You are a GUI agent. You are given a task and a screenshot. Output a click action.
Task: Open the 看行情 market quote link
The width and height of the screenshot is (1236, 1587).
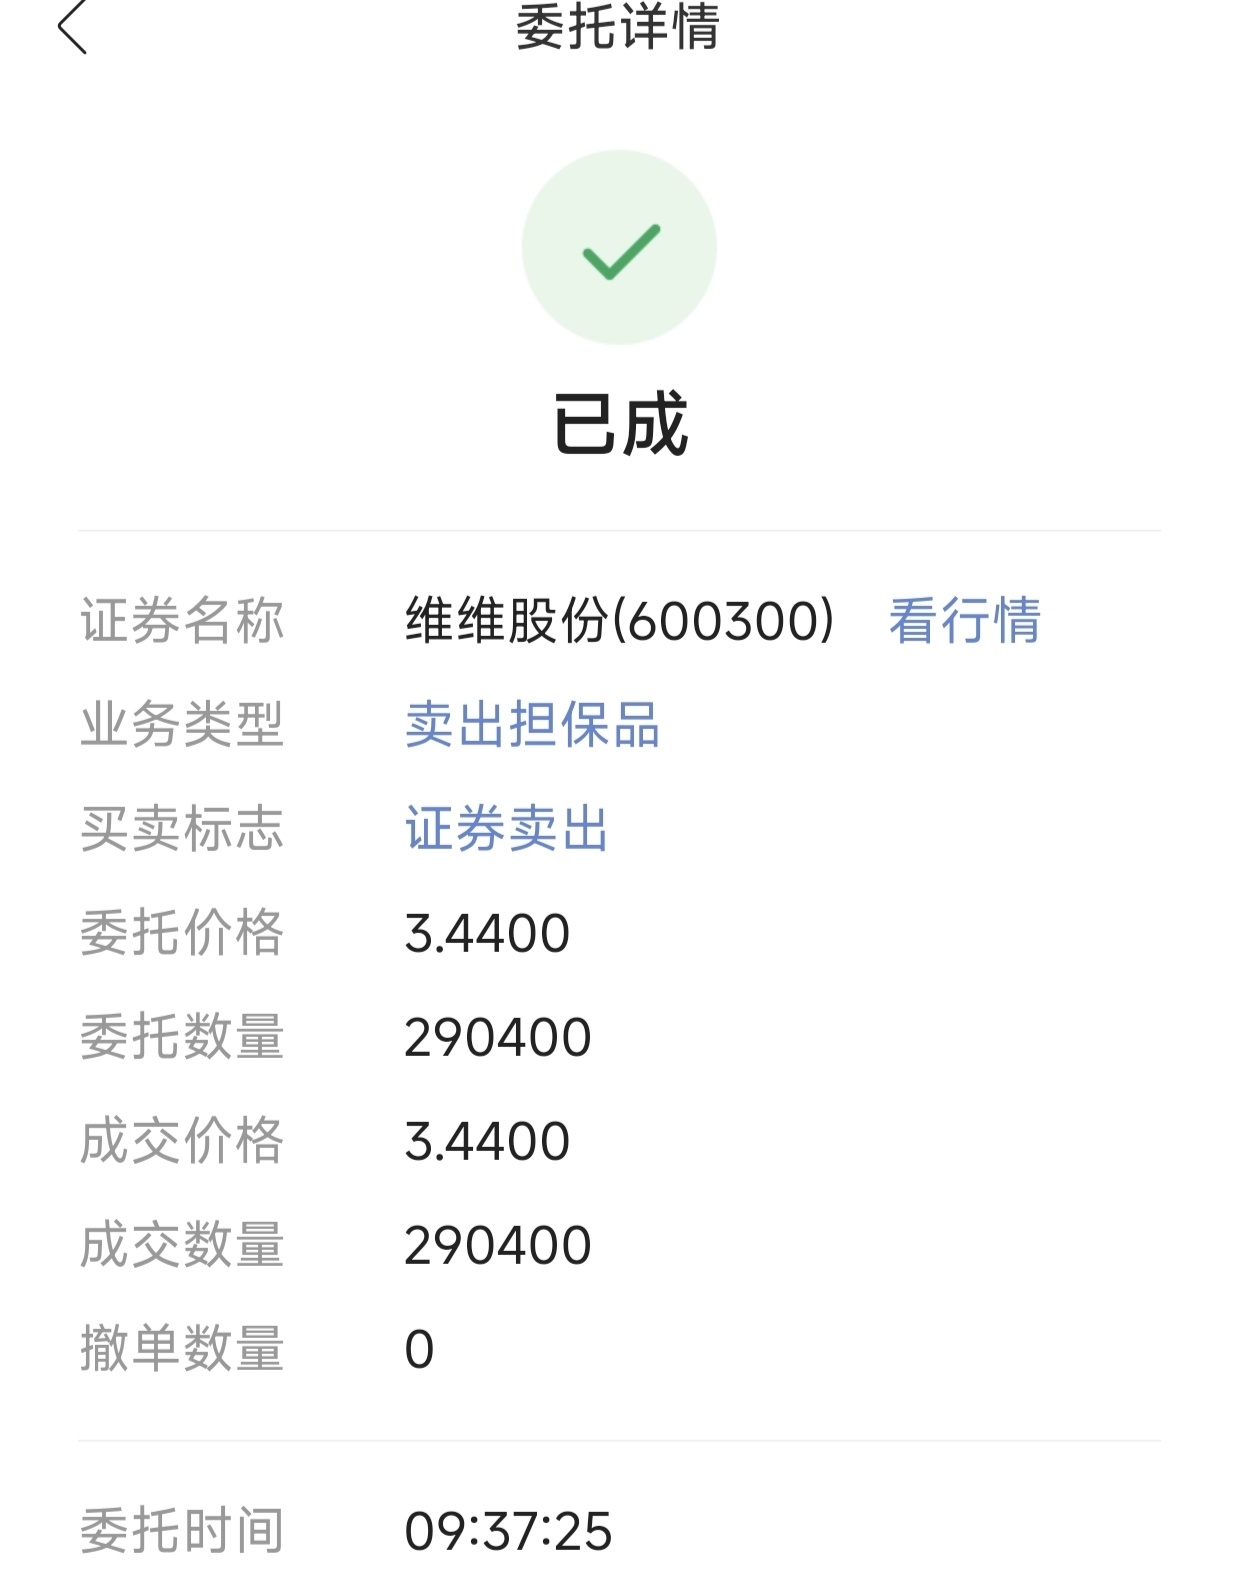coord(964,620)
